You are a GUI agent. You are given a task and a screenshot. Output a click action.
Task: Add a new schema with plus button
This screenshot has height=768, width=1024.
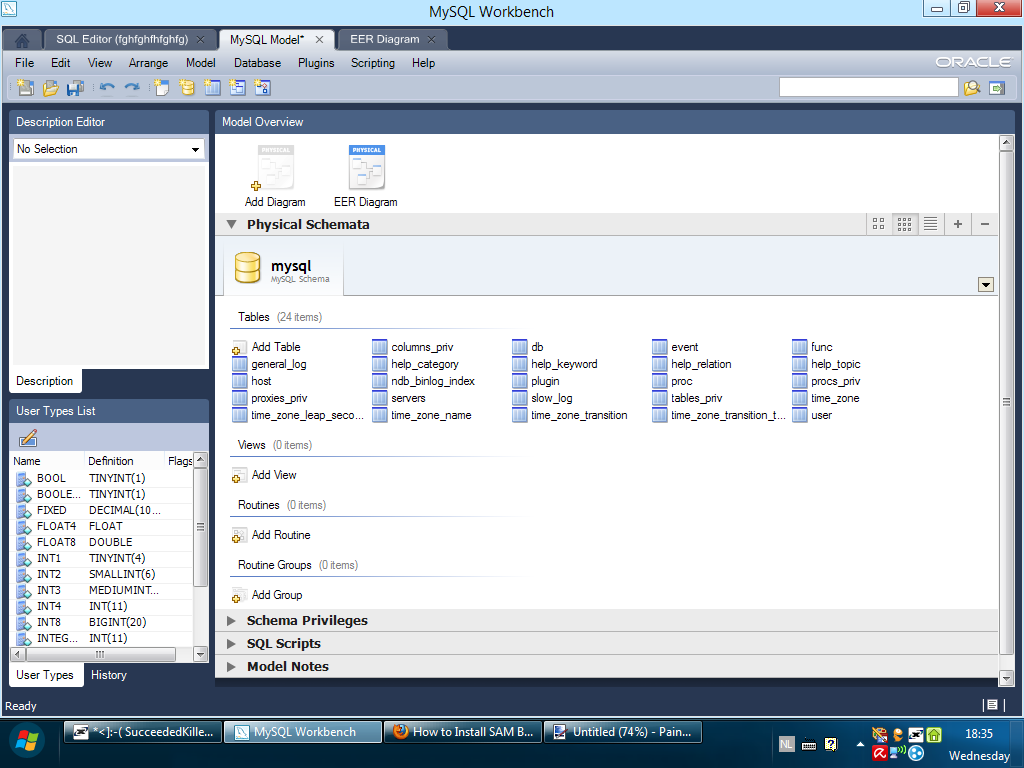(958, 224)
